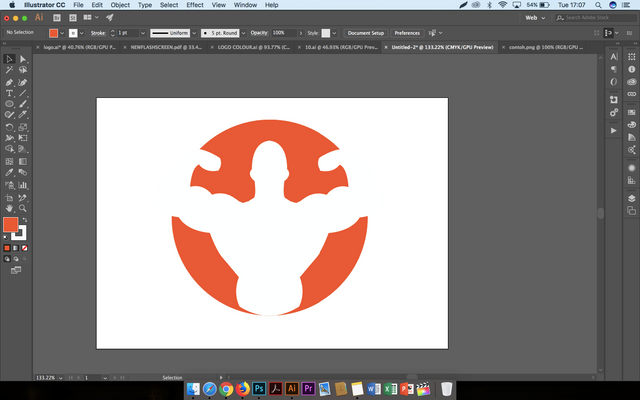Select the Column Graph tool
The height and width of the screenshot is (400, 640).
23,185
